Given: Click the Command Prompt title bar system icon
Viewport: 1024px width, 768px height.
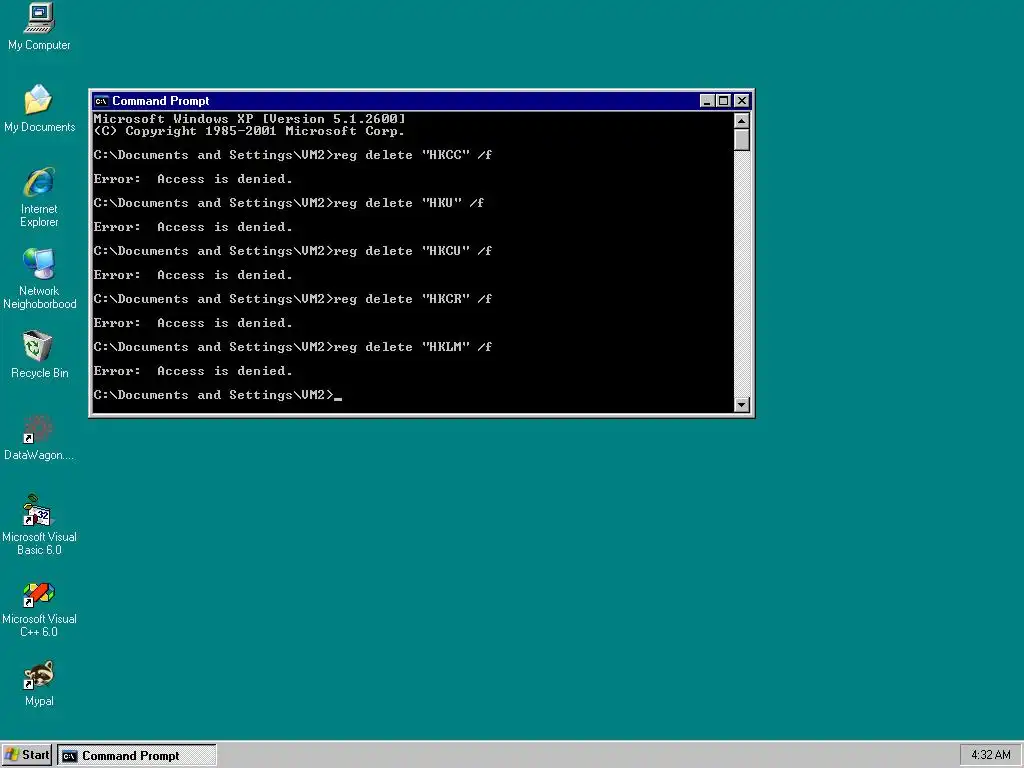Looking at the screenshot, I should pyautogui.click(x=101, y=101).
